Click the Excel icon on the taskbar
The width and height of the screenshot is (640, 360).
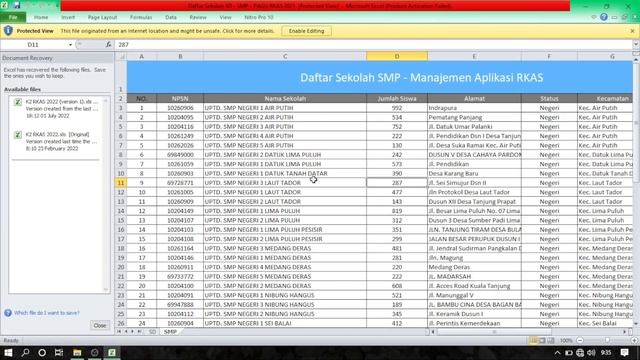(111, 353)
